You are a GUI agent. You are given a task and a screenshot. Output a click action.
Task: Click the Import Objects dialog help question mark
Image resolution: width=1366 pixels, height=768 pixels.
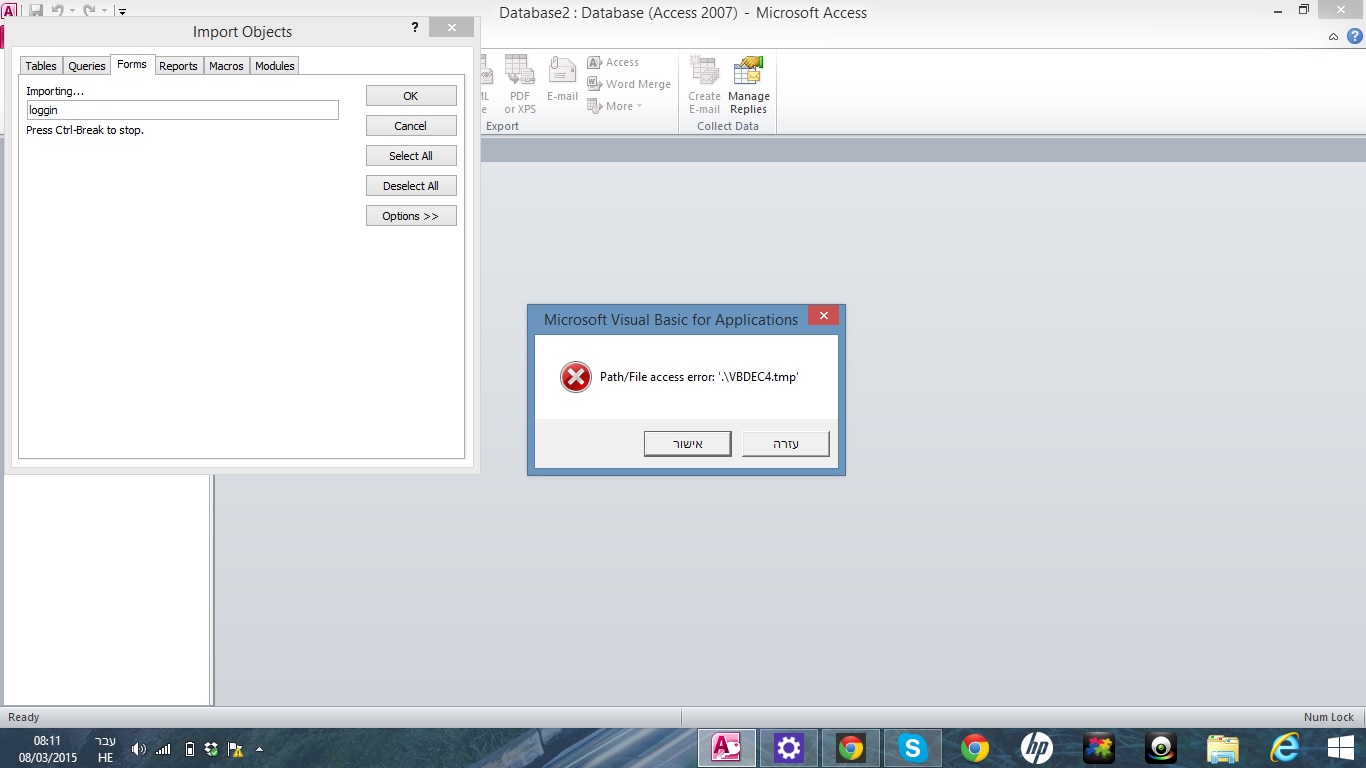tap(415, 28)
